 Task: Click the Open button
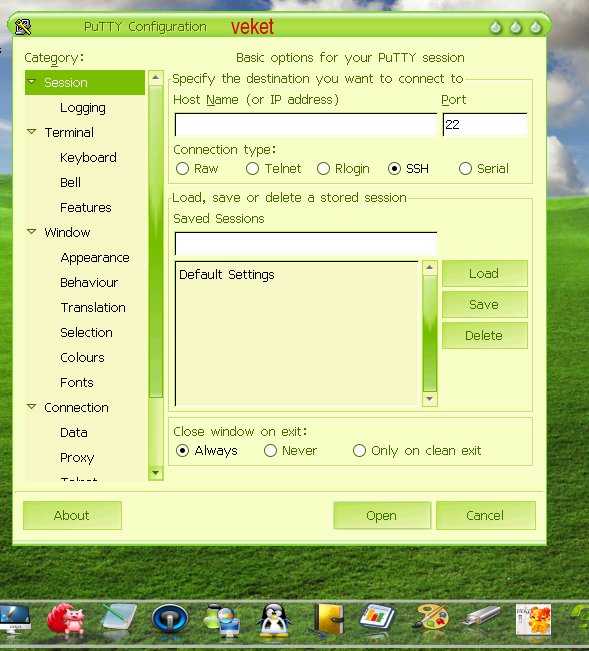click(x=382, y=515)
